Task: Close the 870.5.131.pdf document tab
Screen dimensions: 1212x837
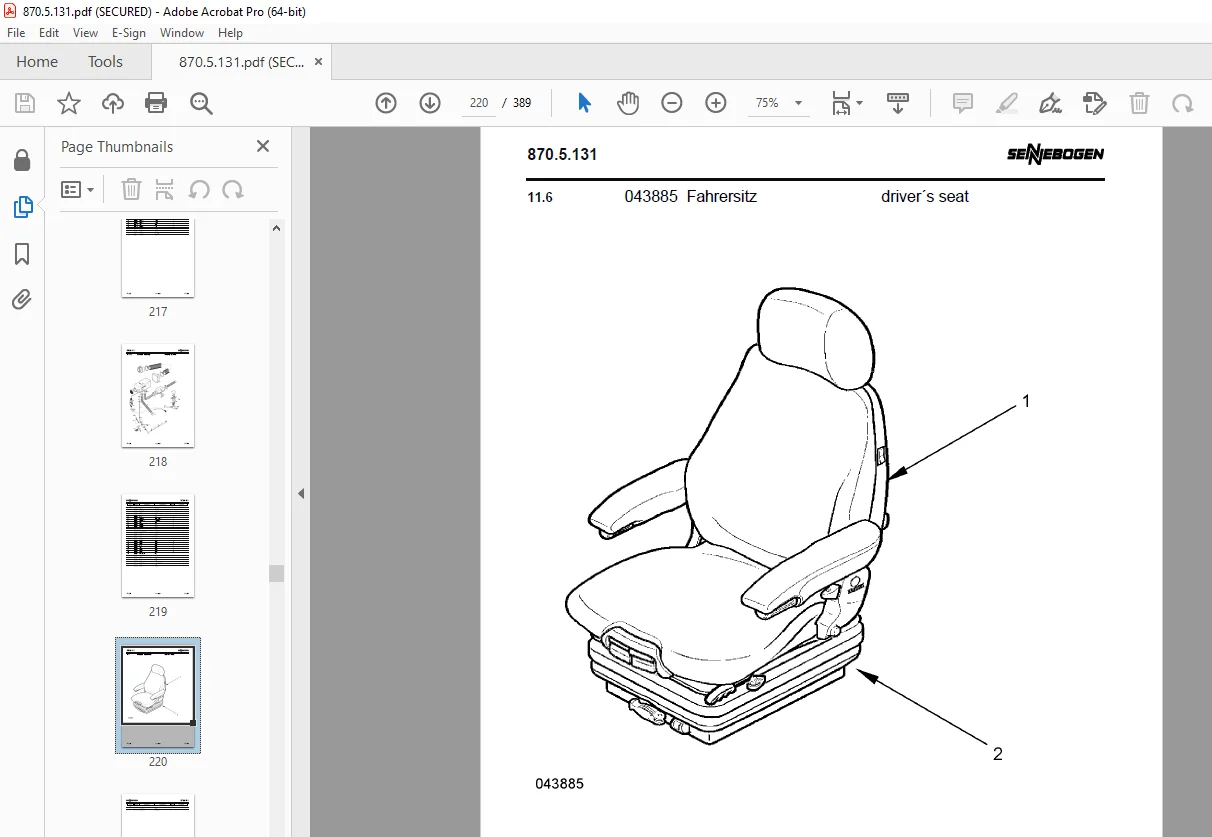Action: 318,62
